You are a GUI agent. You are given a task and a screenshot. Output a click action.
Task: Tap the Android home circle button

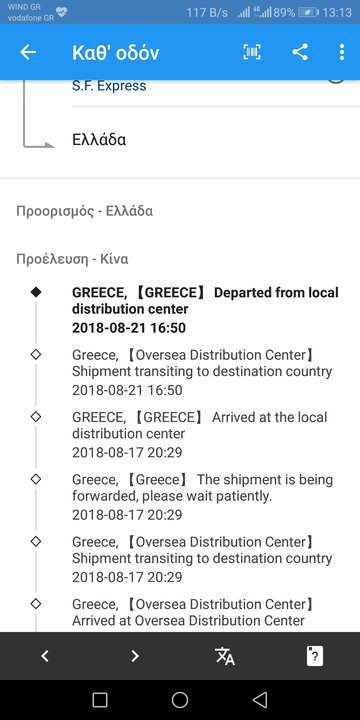tap(180, 700)
